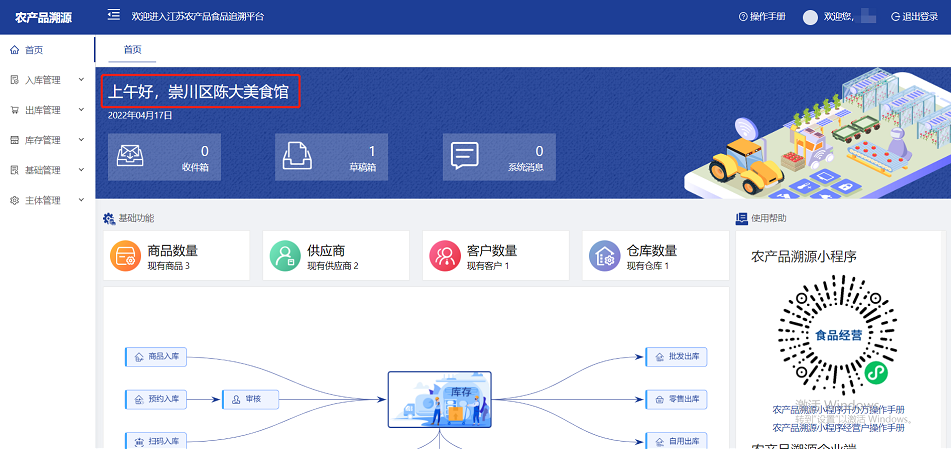Click the red 客户数量 icon
951x449 pixels.
click(445, 256)
